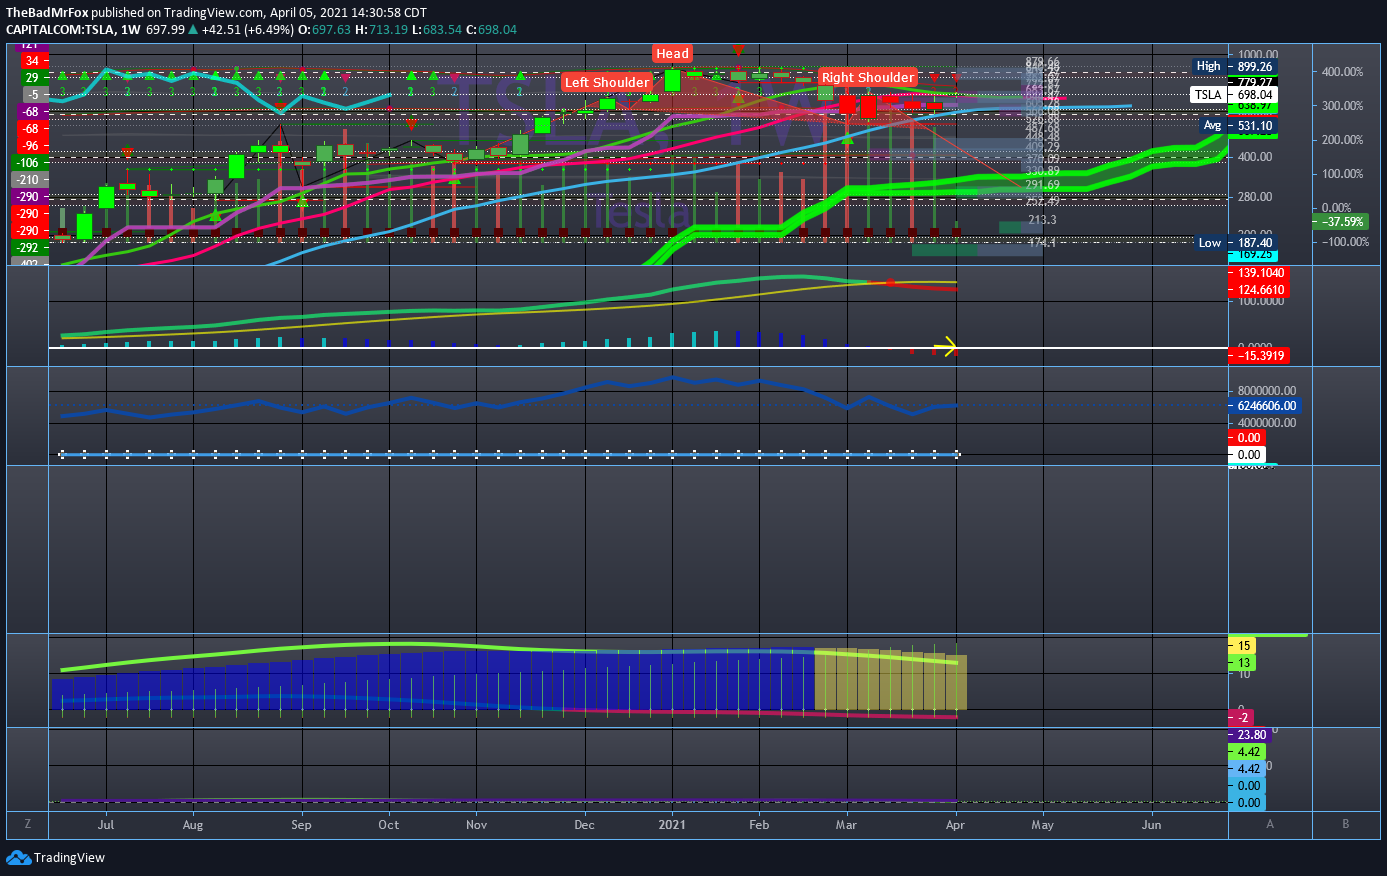
Task: Click the 1000.00 price scale value
Action: 1258,55
